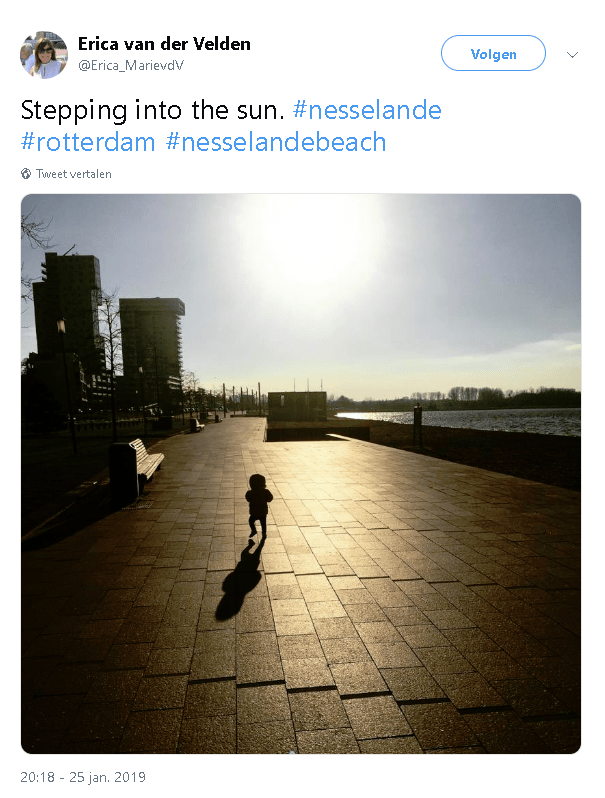Image resolution: width=605 pixels, height=798 pixels.
Task: Click the bench in the tweet photo
Action: coord(136,469)
